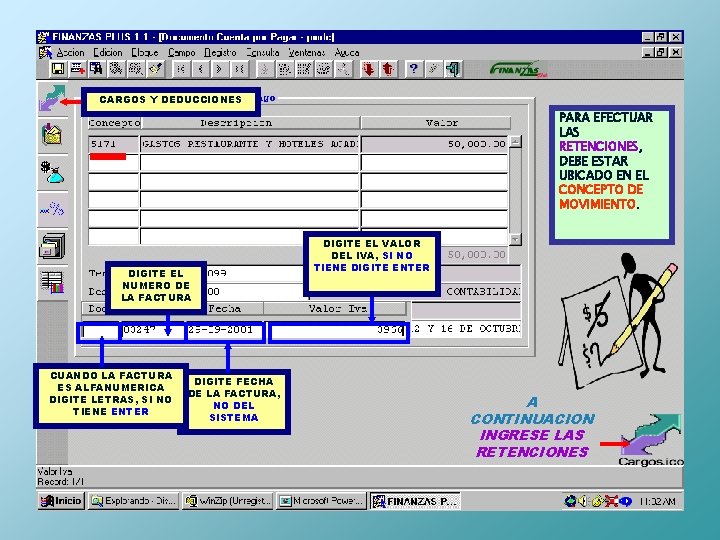Click the invoice number field 00247
This screenshot has width=720, height=540.
(152, 331)
